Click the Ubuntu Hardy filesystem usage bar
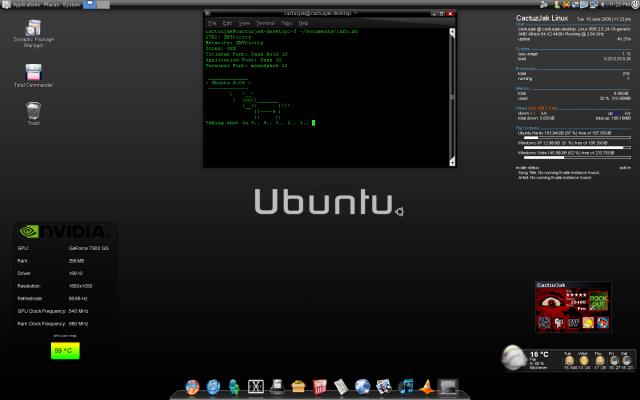Viewport: 640px width, 400px height. [x=577, y=138]
